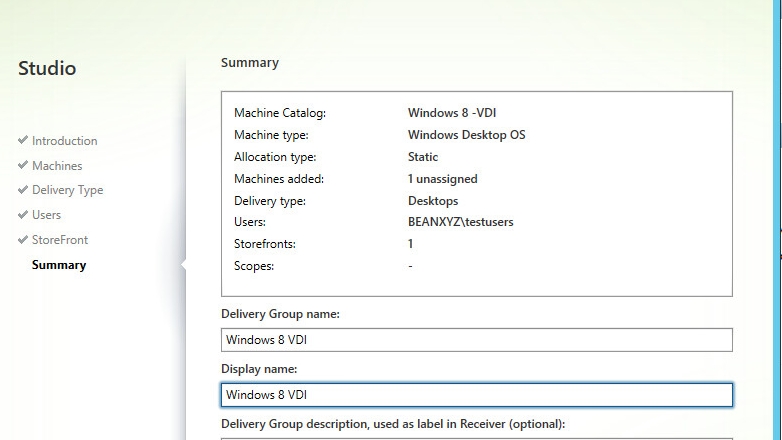Select the '1 unassigned' machines value
The height and width of the screenshot is (440, 782).
[x=442, y=179]
